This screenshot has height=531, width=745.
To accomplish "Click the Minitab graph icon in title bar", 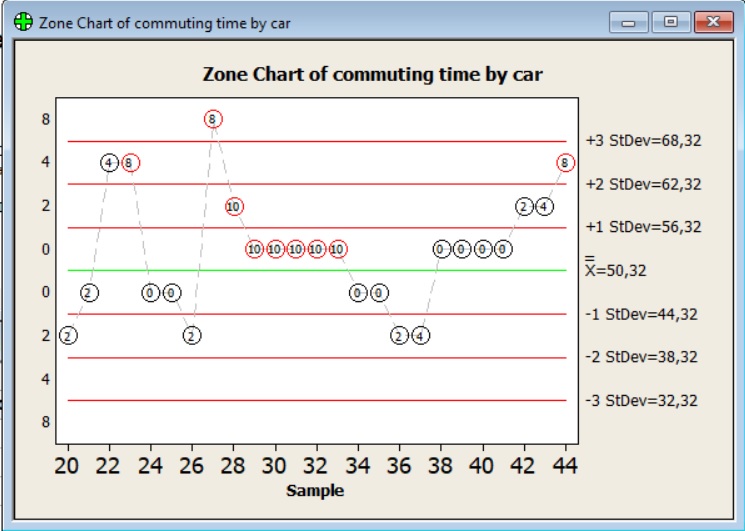I will (x=22, y=22).
